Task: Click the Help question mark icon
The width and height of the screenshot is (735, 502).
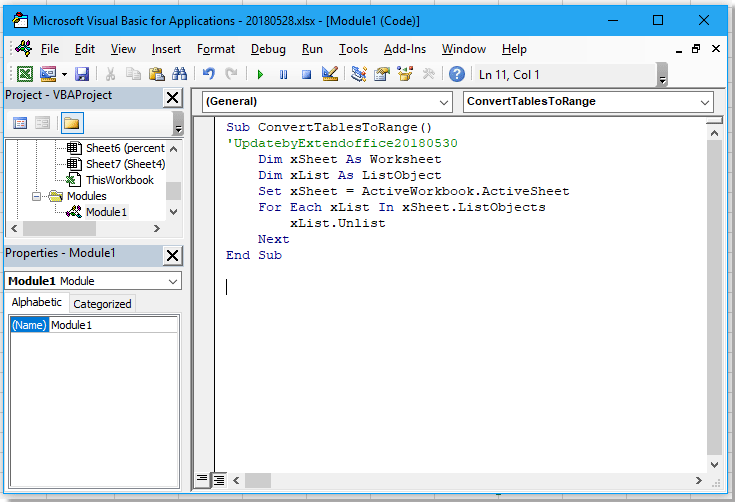Action: [457, 74]
